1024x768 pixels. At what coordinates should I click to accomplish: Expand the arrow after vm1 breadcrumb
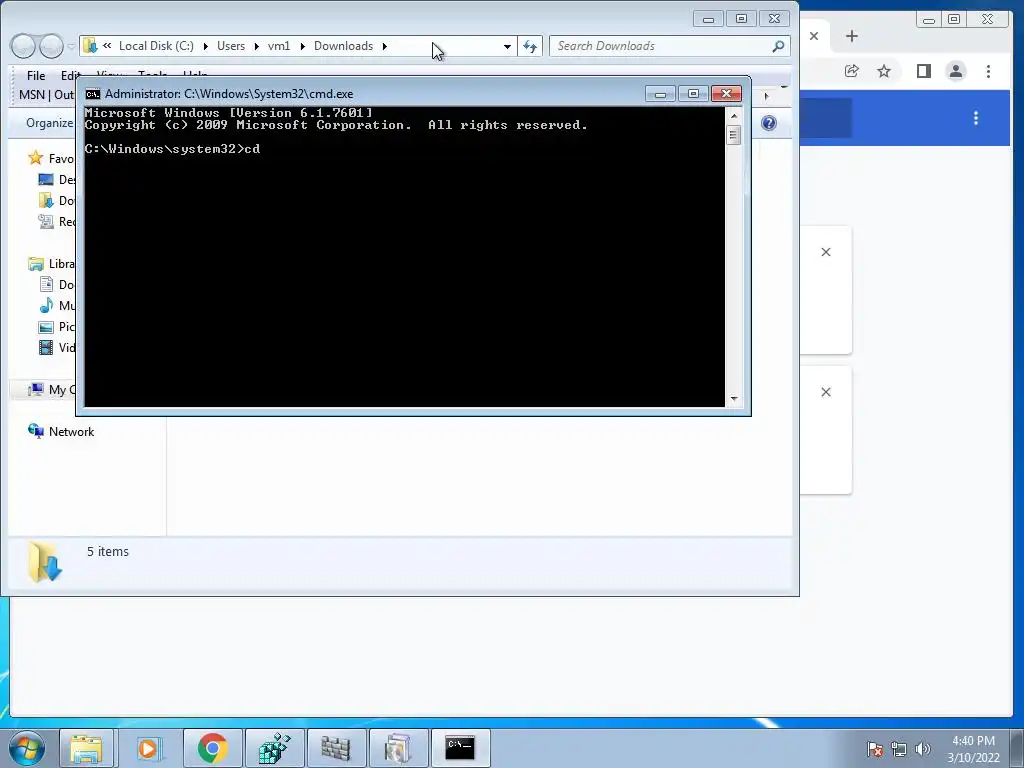point(302,46)
